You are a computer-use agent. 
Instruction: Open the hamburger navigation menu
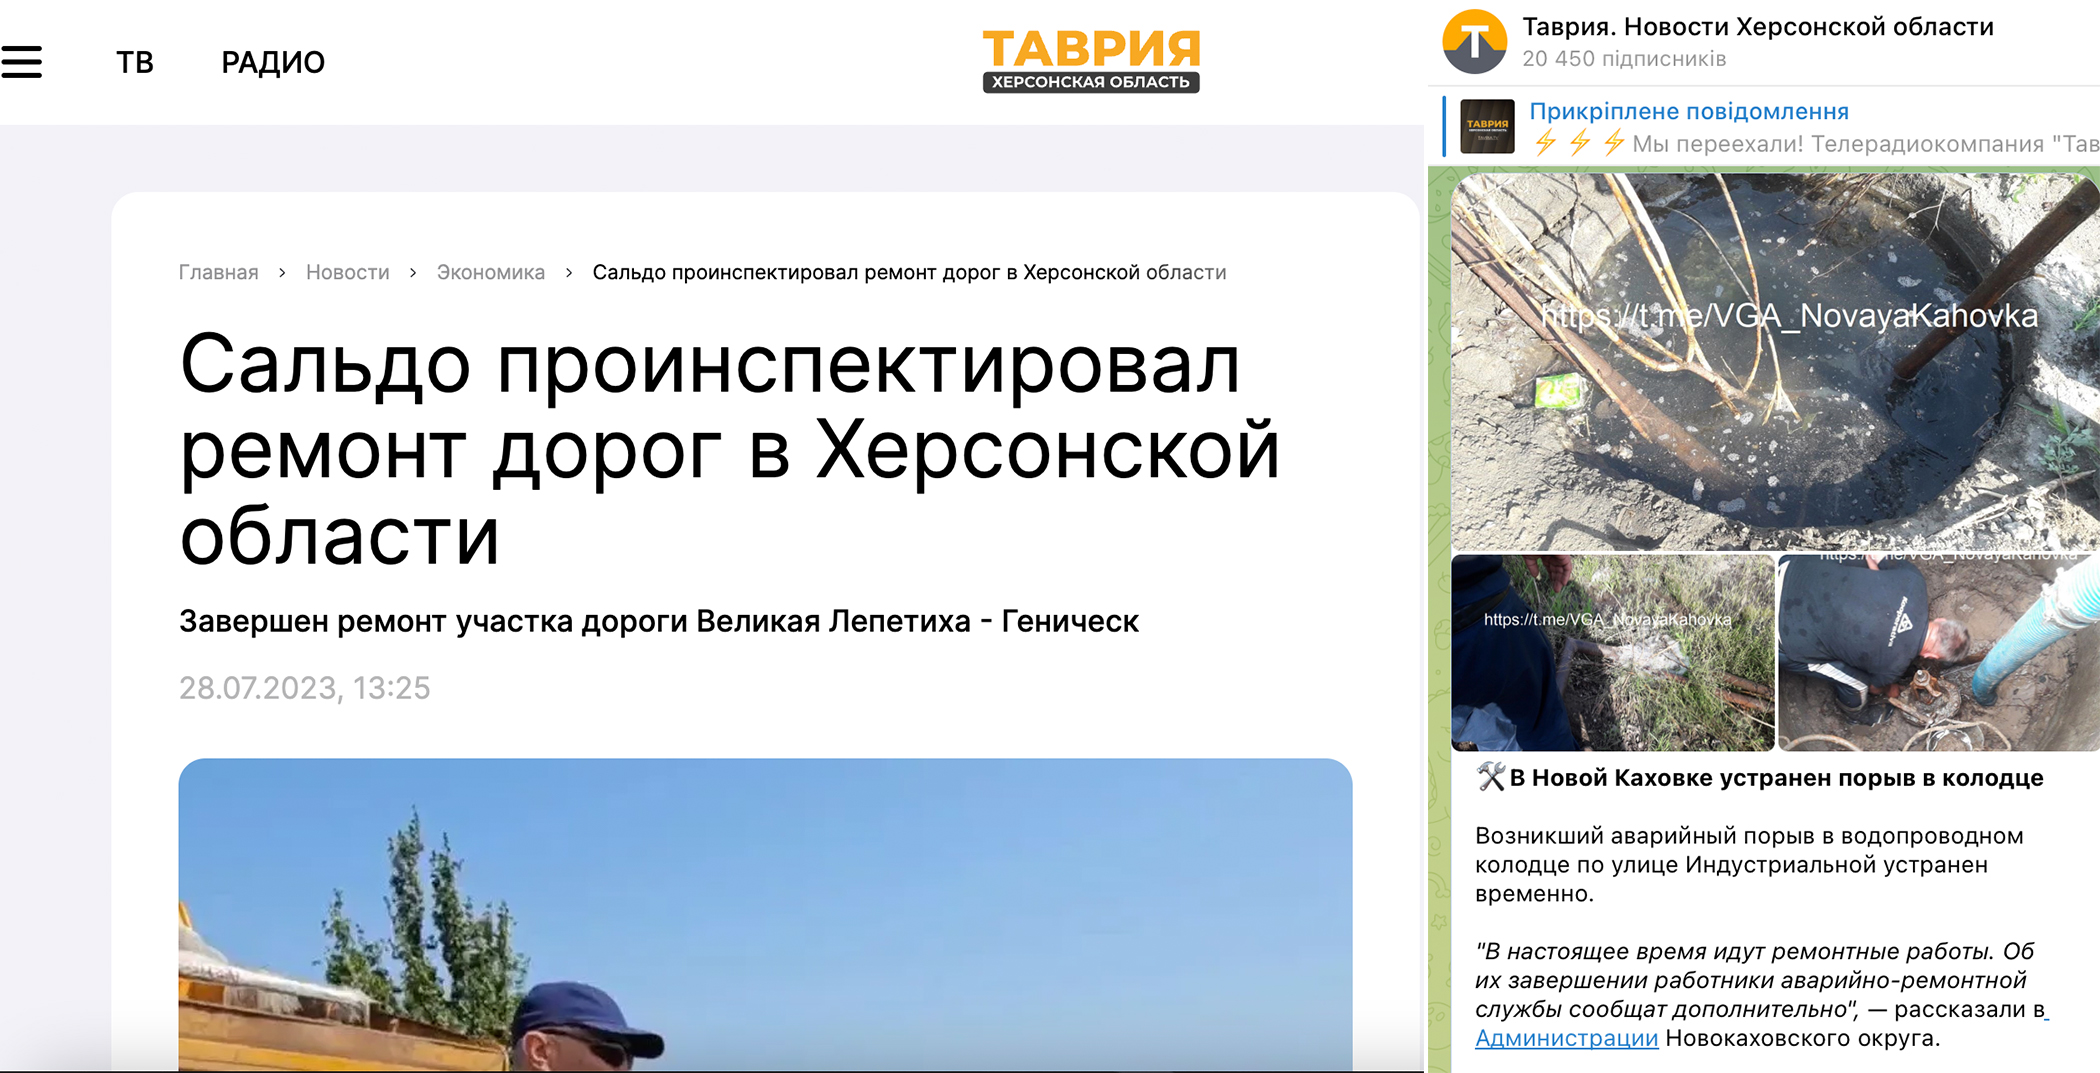(x=22, y=62)
